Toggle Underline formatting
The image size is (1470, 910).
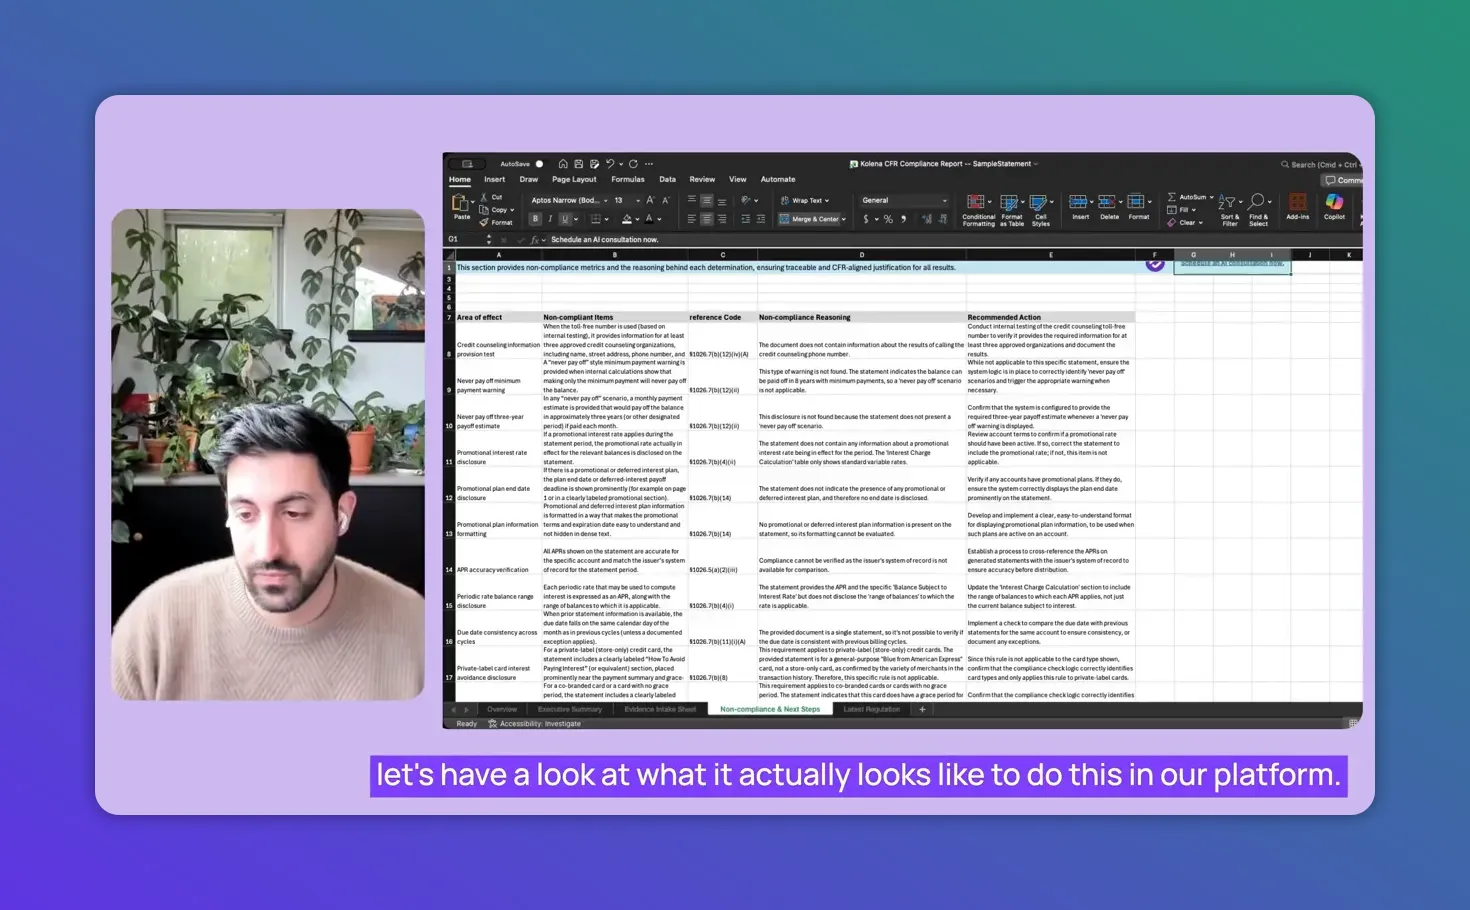pos(565,219)
